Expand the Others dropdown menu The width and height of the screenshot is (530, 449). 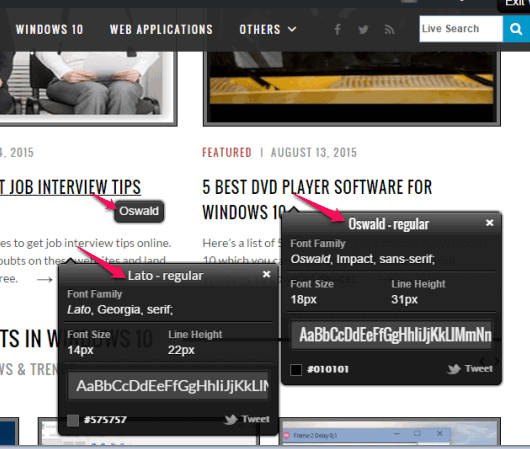coord(268,29)
